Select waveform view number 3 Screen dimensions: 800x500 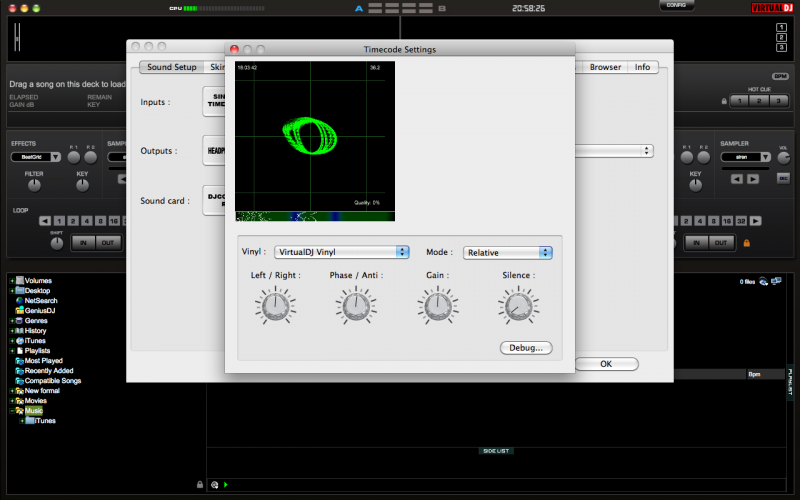[781, 47]
